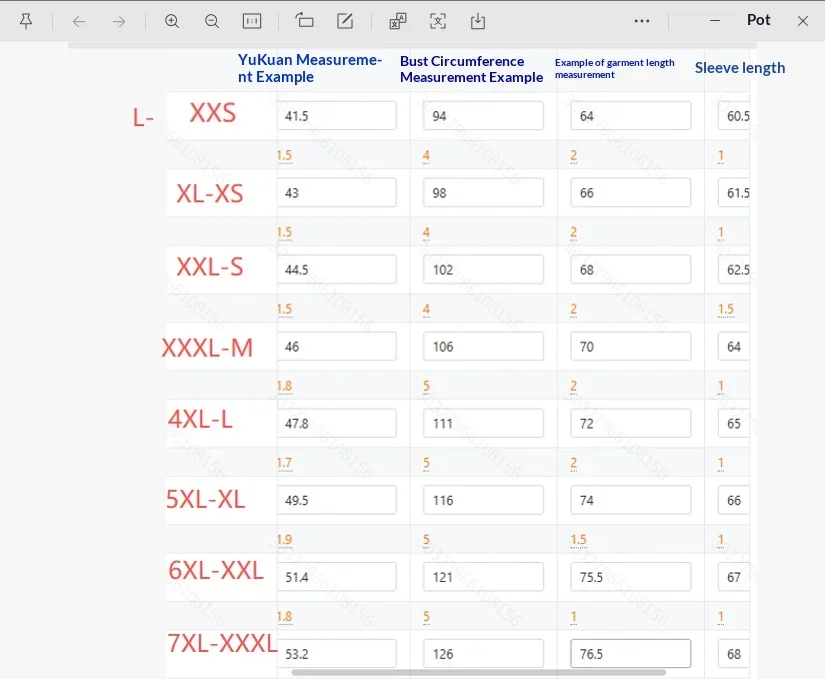Translate the image text
Screen dimensions: 825x679
tap(398, 21)
